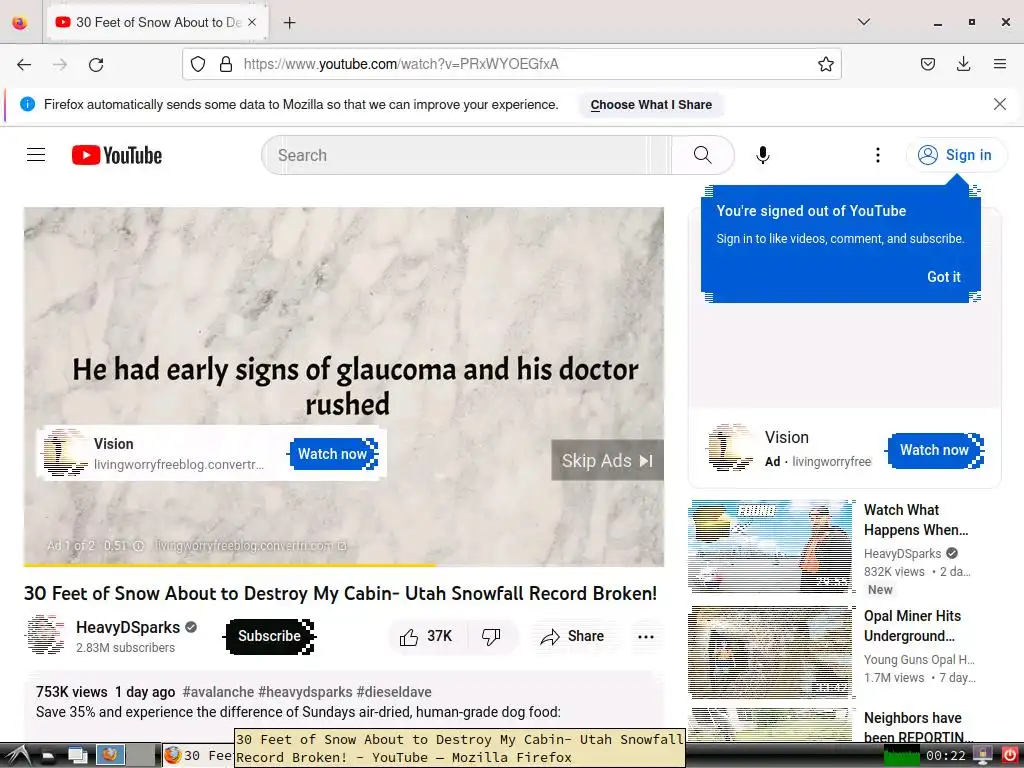Open the tracking protection shield icon
The width and height of the screenshot is (1024, 768).
pyautogui.click(x=198, y=64)
